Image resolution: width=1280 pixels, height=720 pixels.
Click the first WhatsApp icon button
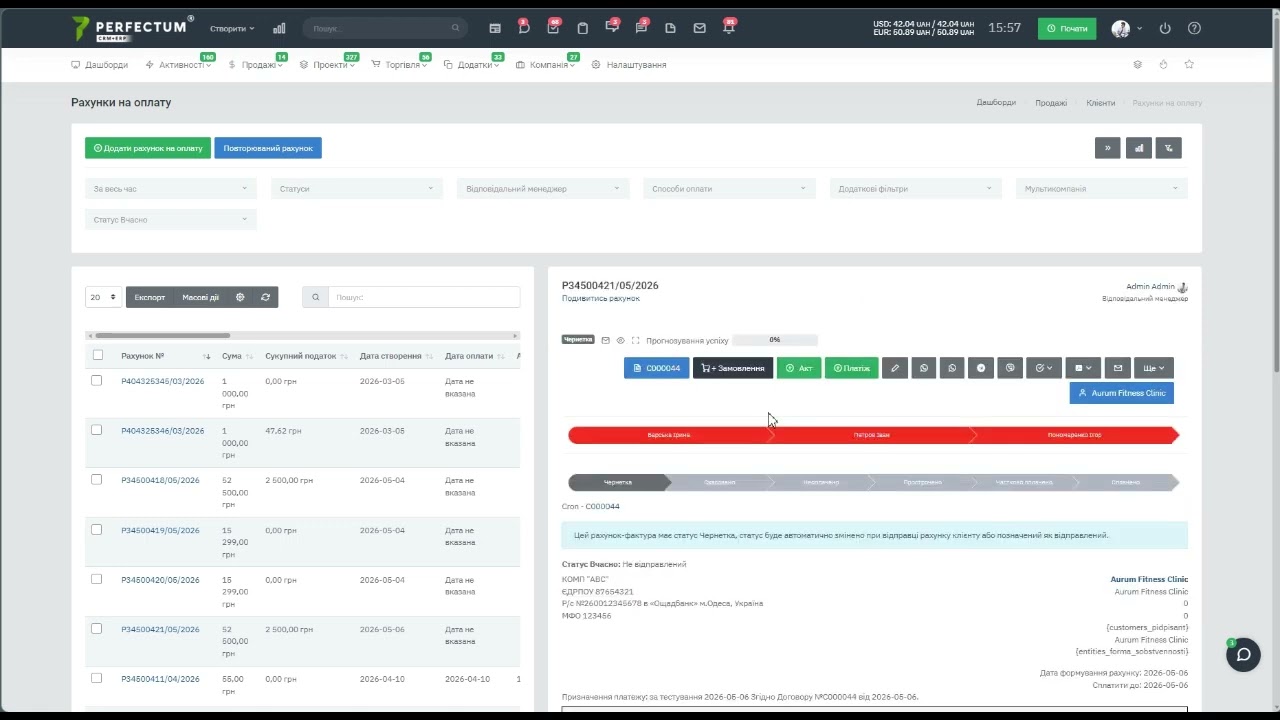point(924,368)
